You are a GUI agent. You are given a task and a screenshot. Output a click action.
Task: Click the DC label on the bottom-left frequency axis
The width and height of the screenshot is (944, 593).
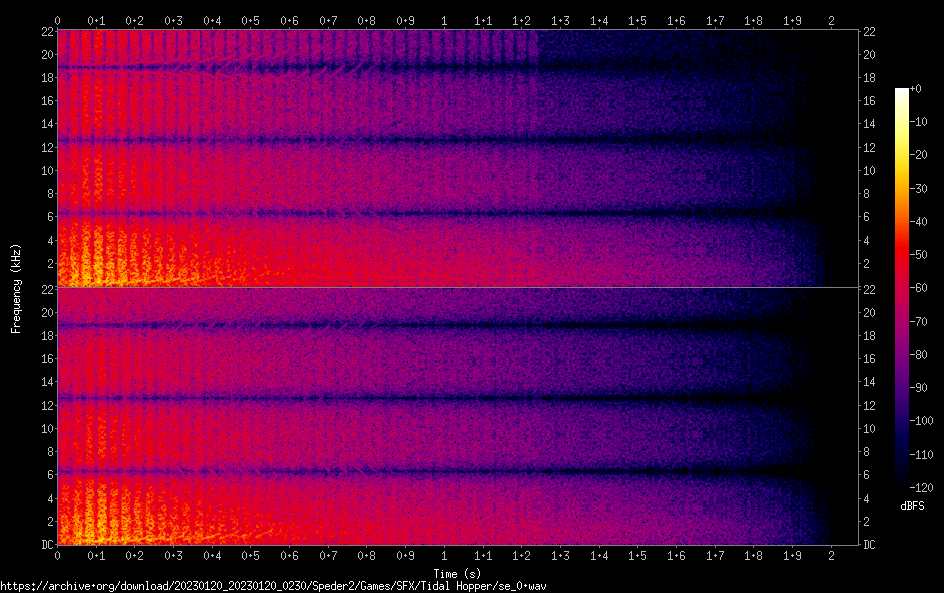point(45,545)
